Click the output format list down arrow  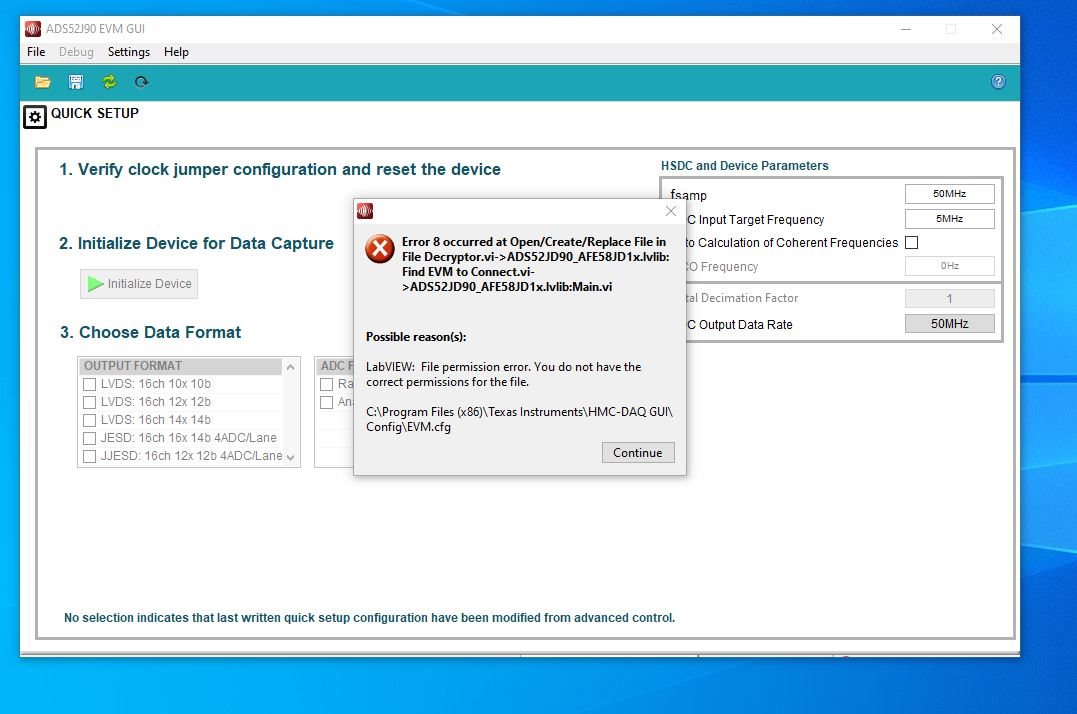[x=291, y=457]
